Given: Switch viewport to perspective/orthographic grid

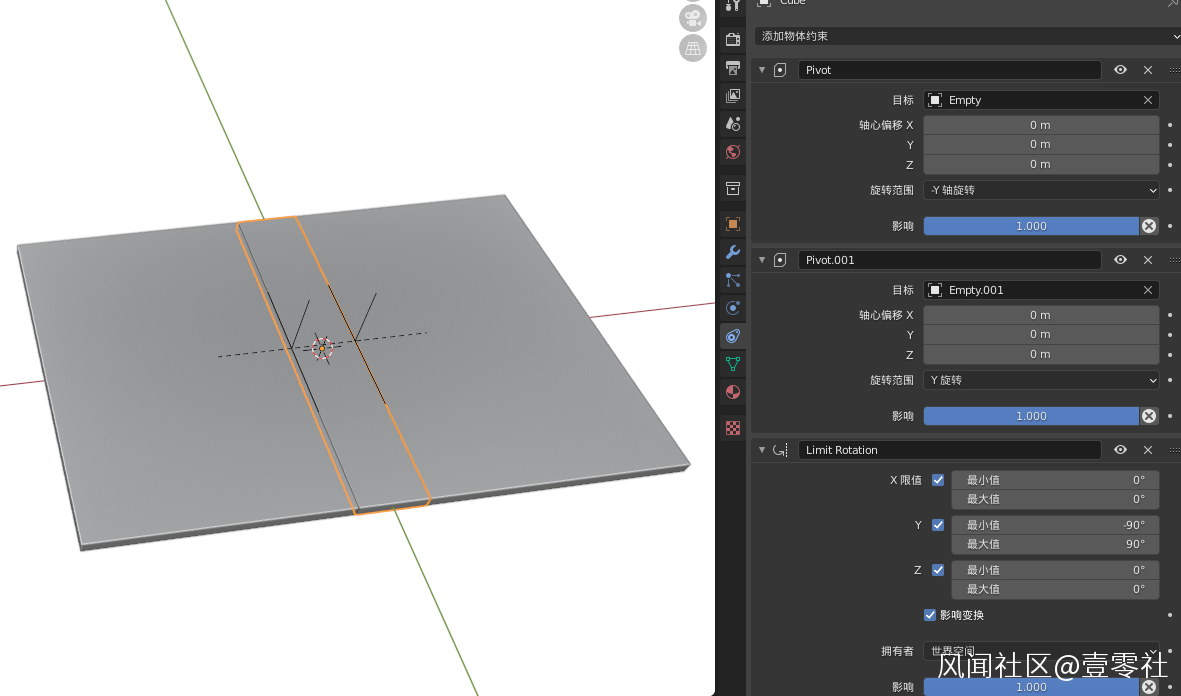Looking at the screenshot, I should point(693,48).
